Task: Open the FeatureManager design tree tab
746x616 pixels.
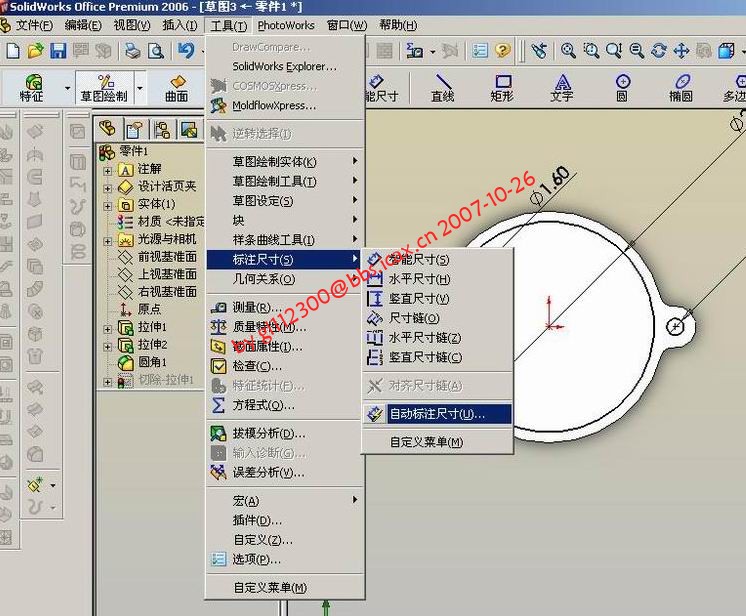Action: [108, 129]
